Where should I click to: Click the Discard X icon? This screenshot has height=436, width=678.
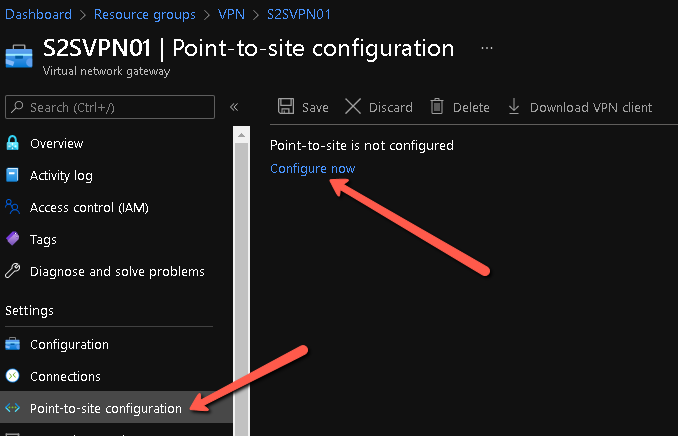pyautogui.click(x=353, y=106)
